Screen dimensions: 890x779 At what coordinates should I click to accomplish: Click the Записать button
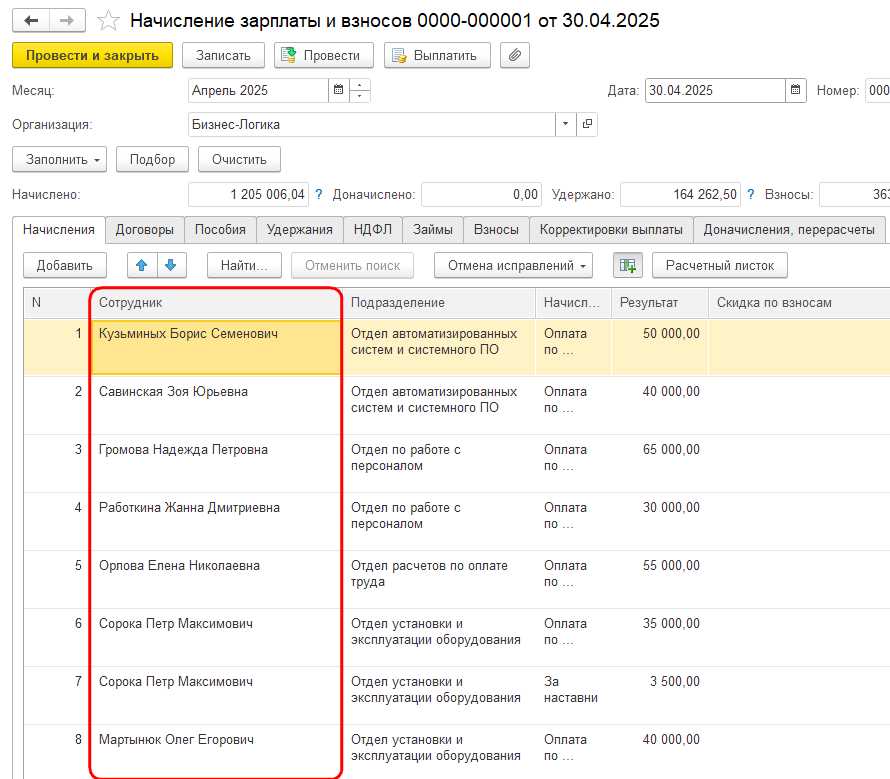click(x=224, y=55)
